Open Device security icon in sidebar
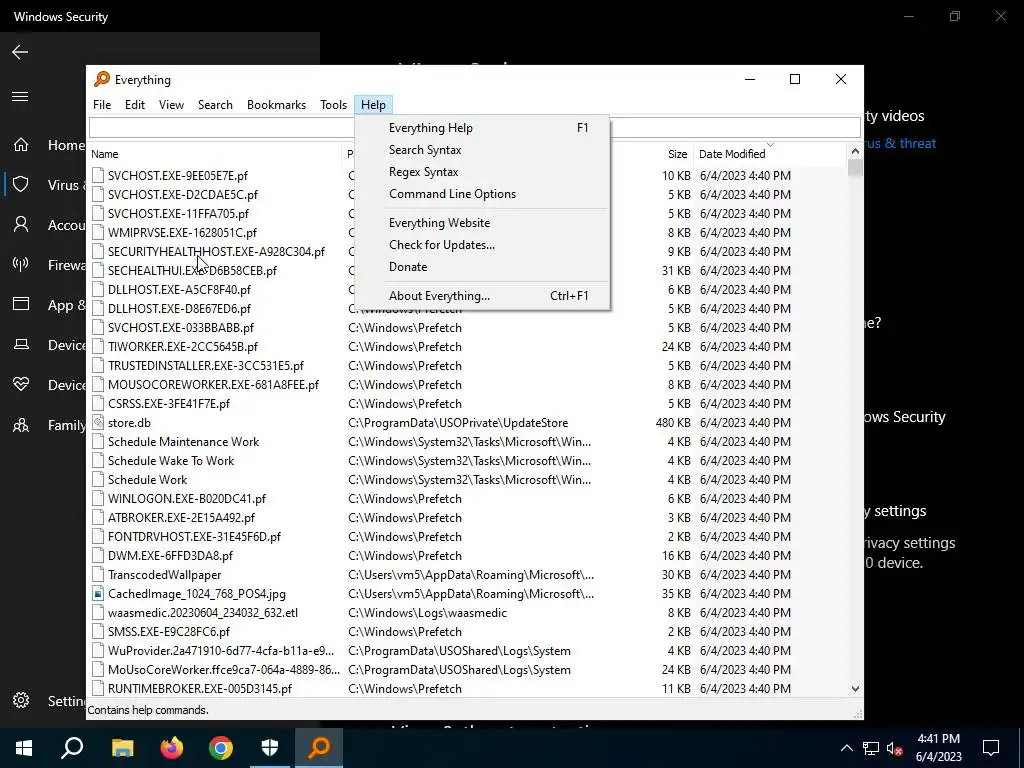The width and height of the screenshot is (1024, 768). coord(21,344)
